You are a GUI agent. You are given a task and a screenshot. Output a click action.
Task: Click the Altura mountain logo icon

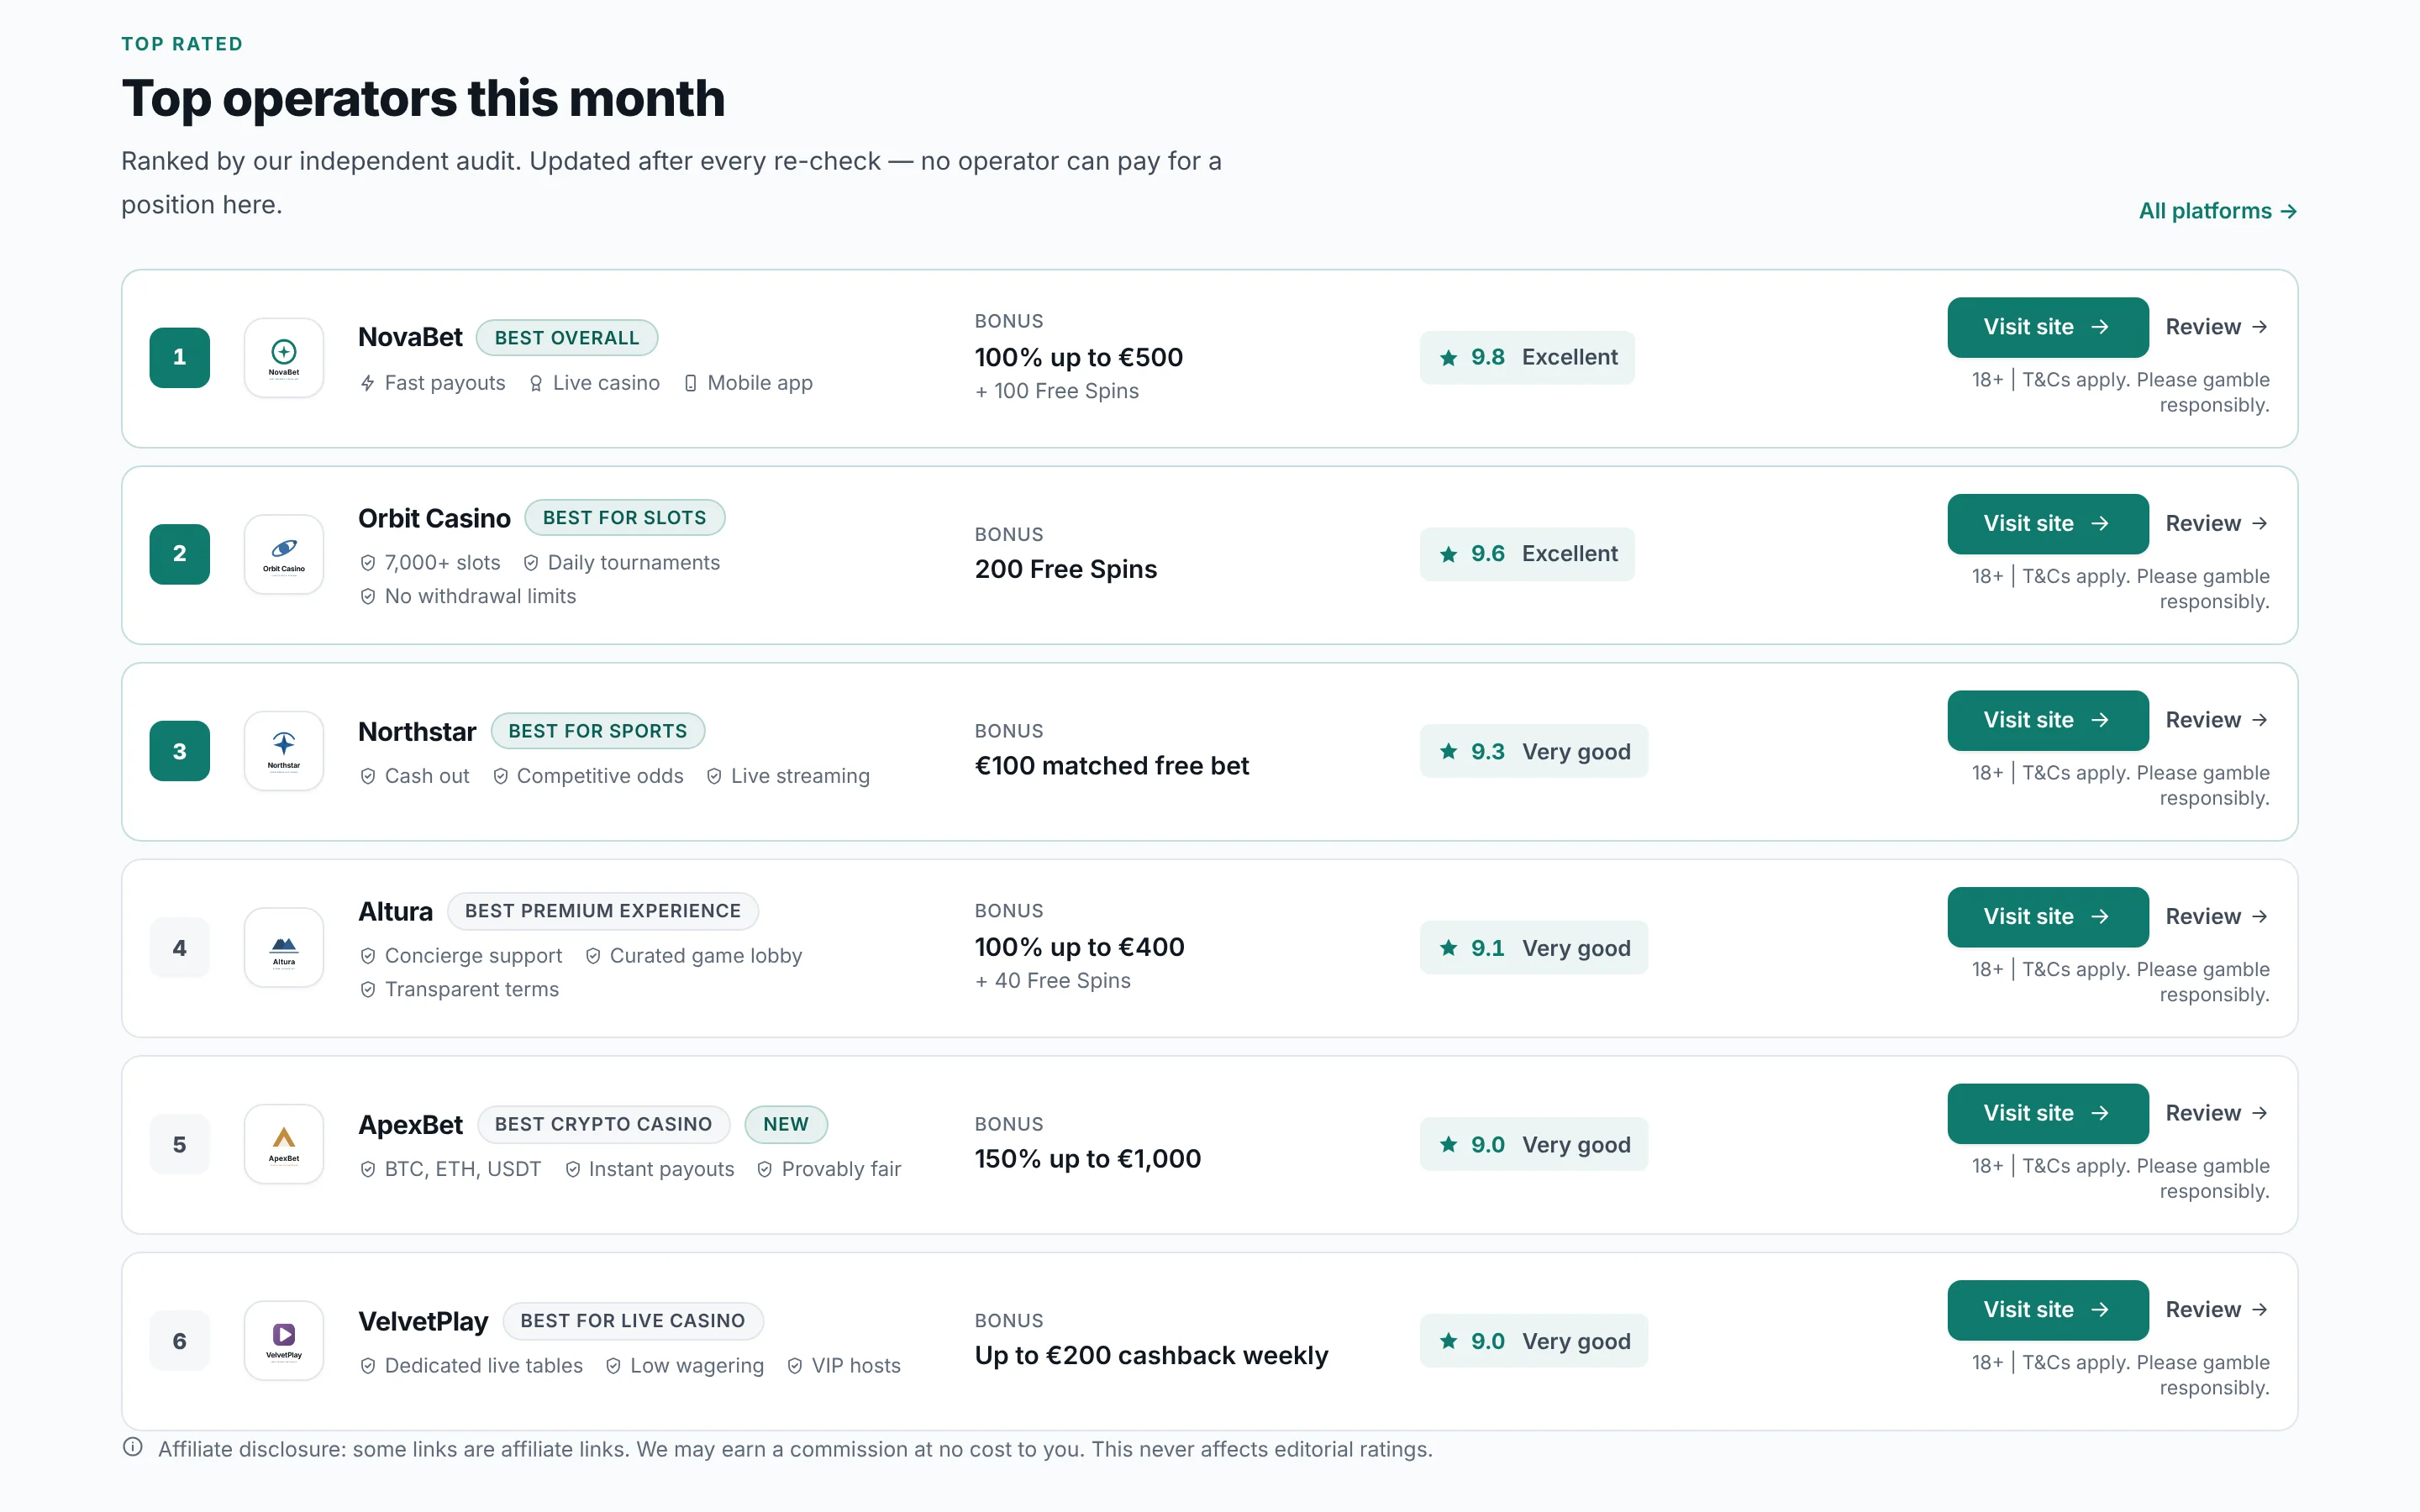284,948
